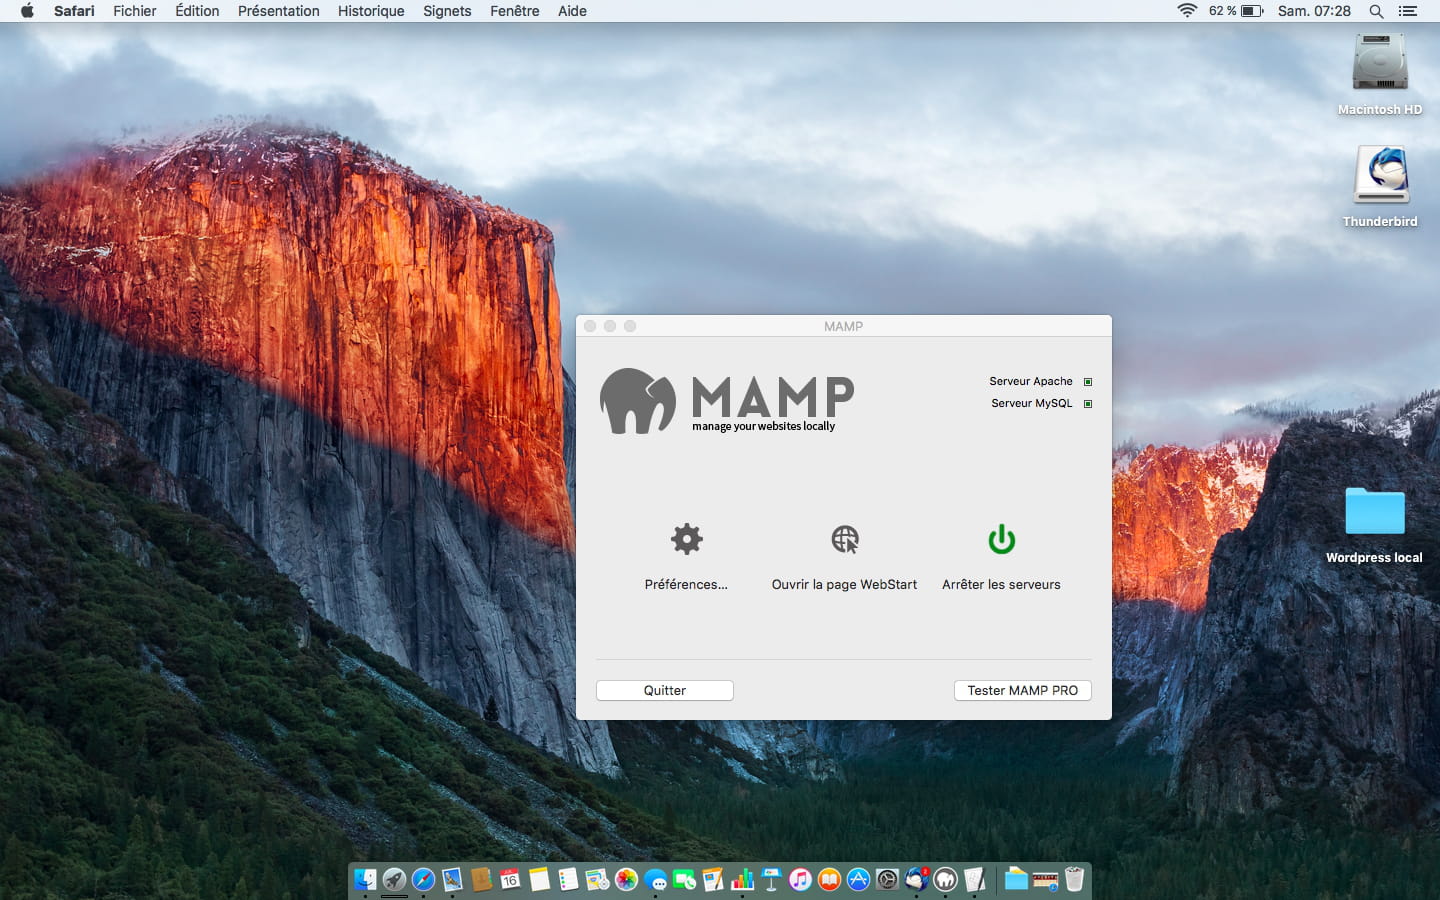The height and width of the screenshot is (900, 1440).
Task: Open the blue folder stack in Dock
Action: 1016,879
